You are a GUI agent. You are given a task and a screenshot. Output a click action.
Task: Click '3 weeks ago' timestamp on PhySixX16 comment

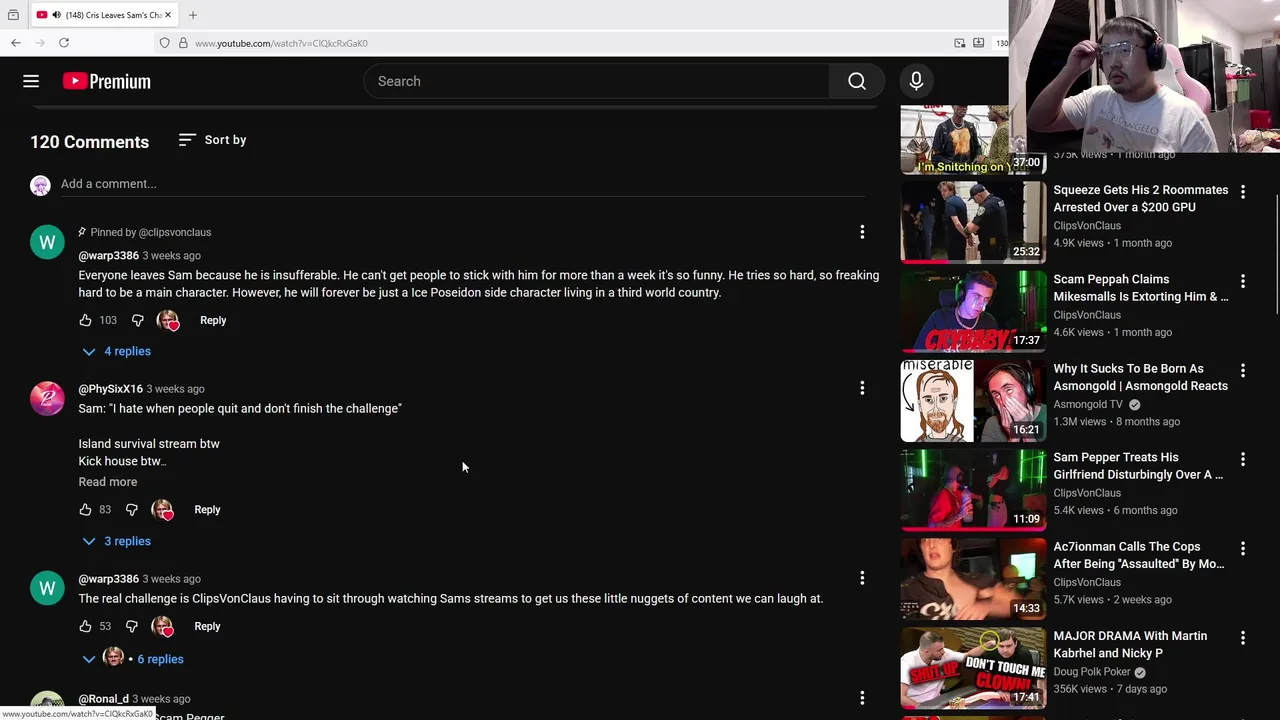[x=175, y=389]
